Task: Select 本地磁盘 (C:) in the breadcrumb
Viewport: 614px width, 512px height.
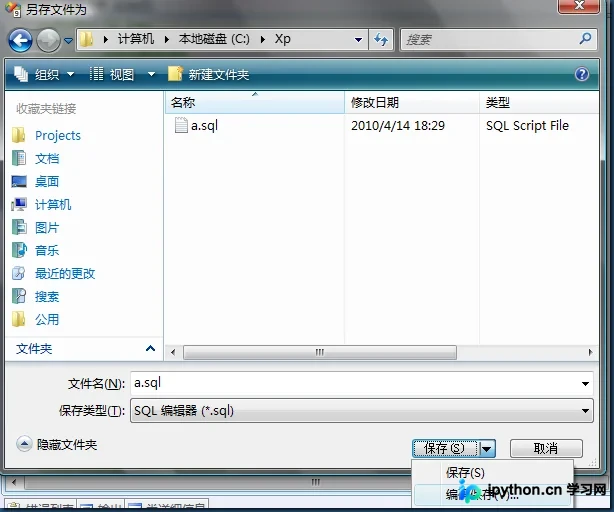Action: pos(214,39)
